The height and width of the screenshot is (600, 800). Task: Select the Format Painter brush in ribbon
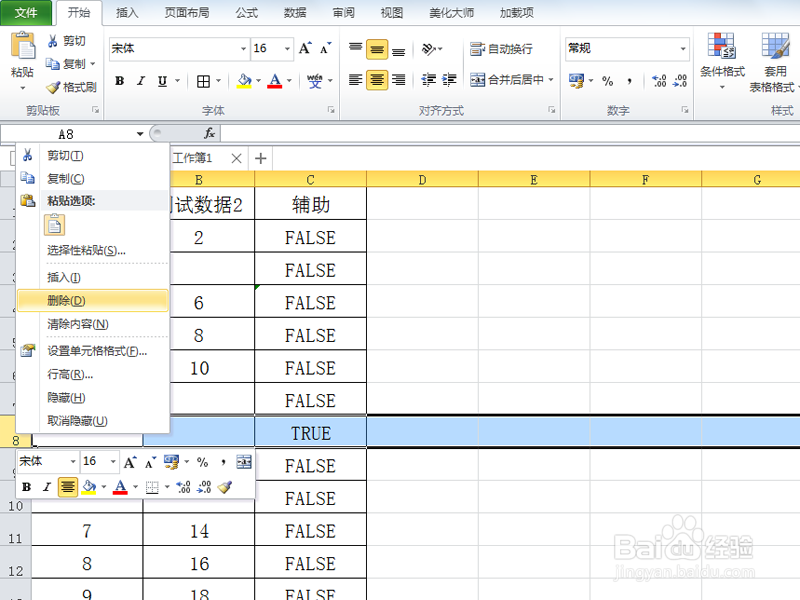coord(53,87)
